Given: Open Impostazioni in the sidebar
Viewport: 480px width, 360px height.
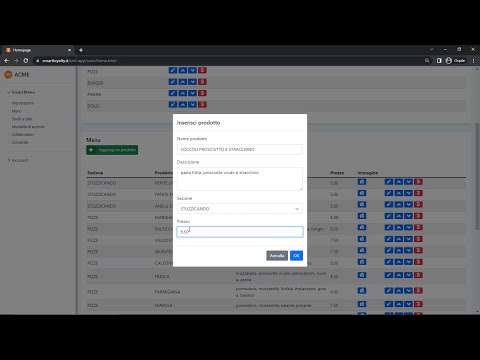Looking at the screenshot, I should 22,103.
